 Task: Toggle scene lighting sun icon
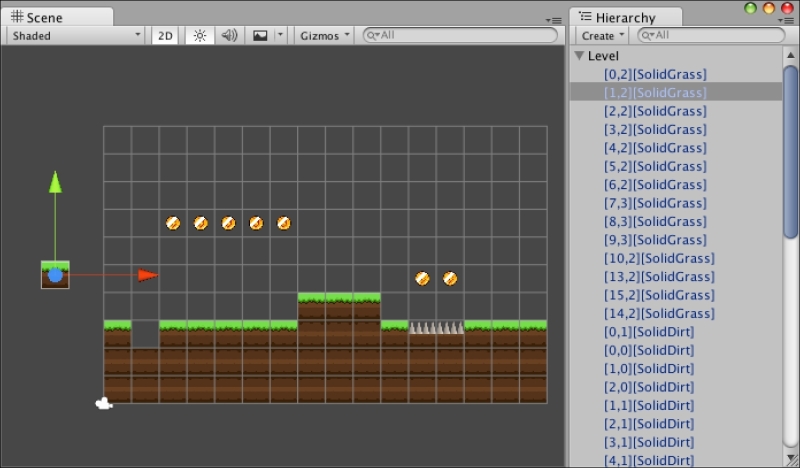click(x=199, y=35)
